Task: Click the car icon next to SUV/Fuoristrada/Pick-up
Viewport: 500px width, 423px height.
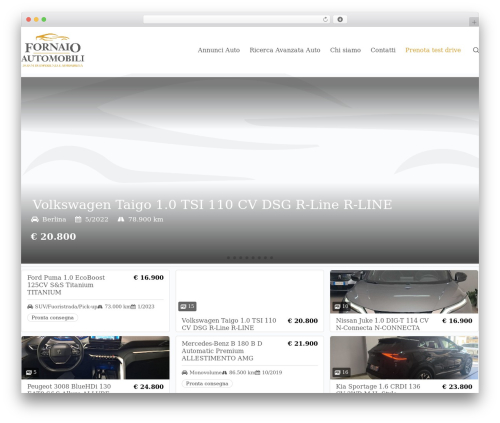Action: click(x=30, y=307)
